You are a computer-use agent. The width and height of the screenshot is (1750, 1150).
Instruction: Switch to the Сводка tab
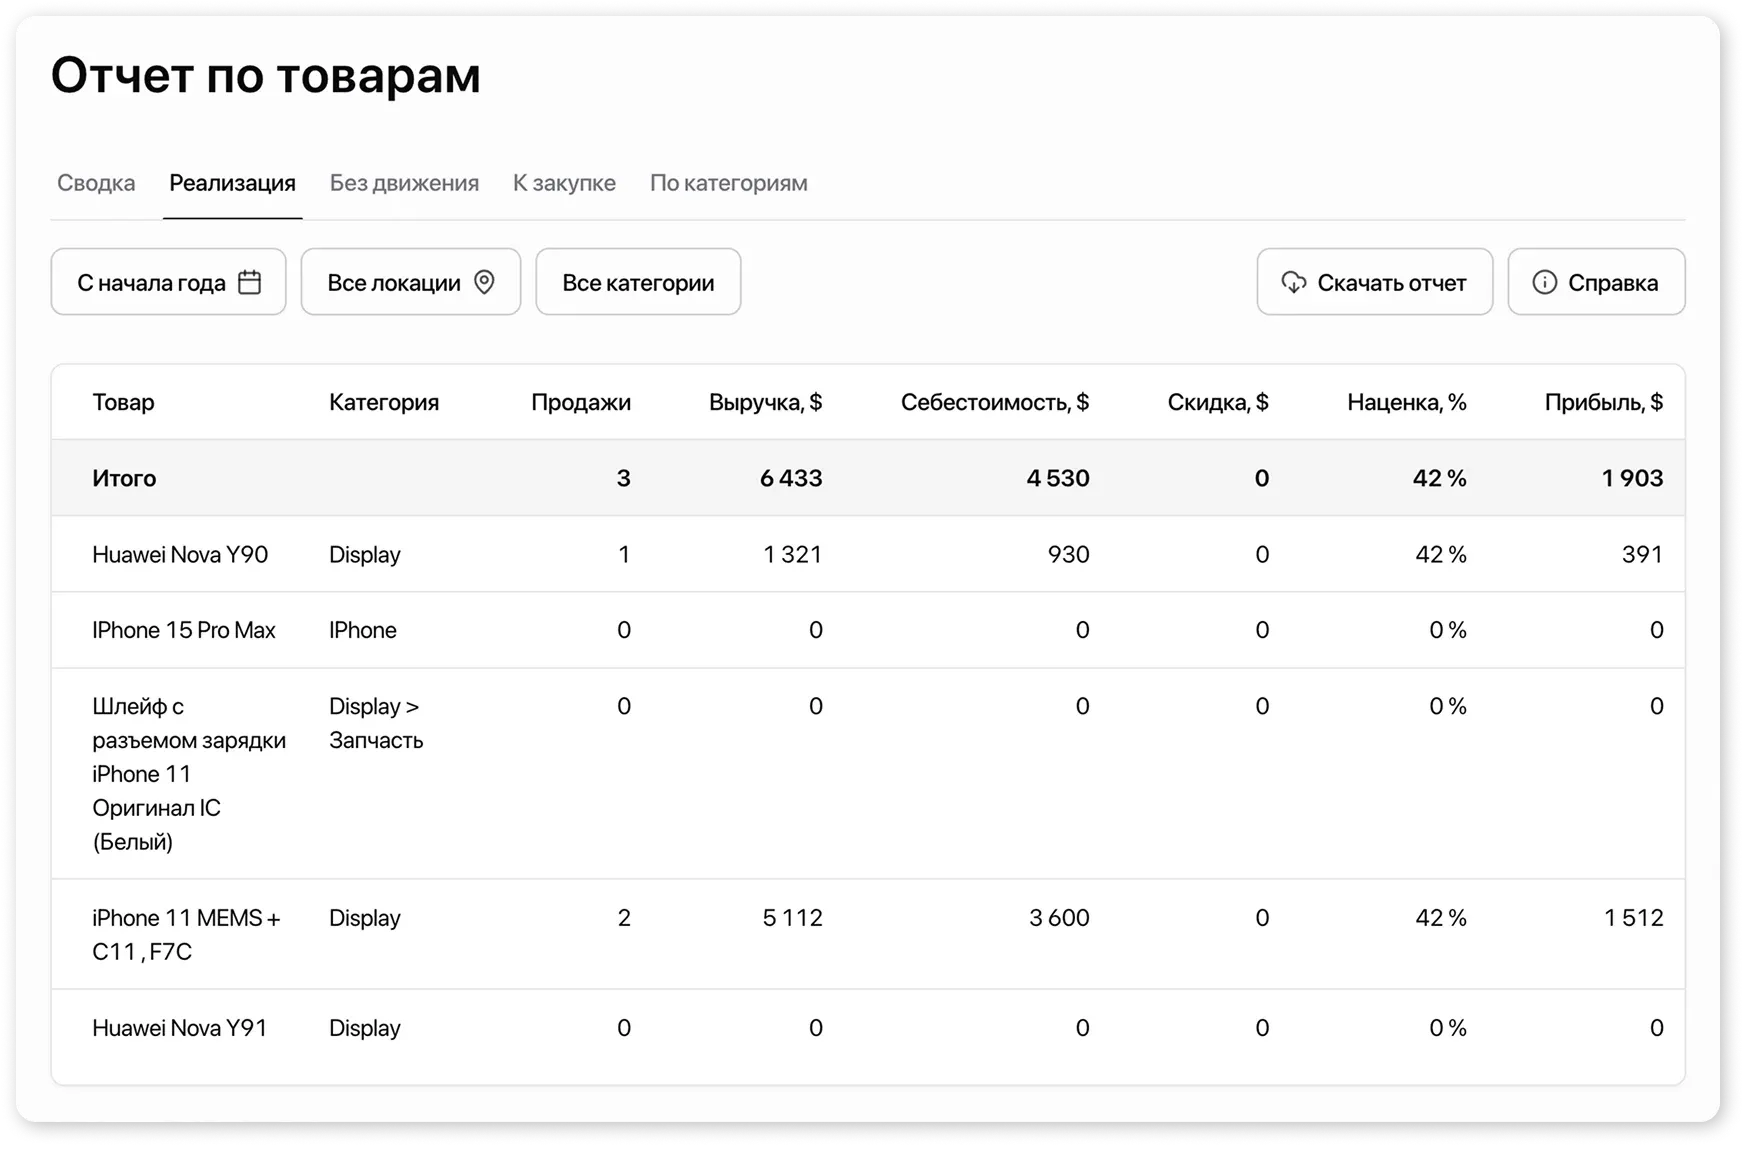[x=96, y=183]
